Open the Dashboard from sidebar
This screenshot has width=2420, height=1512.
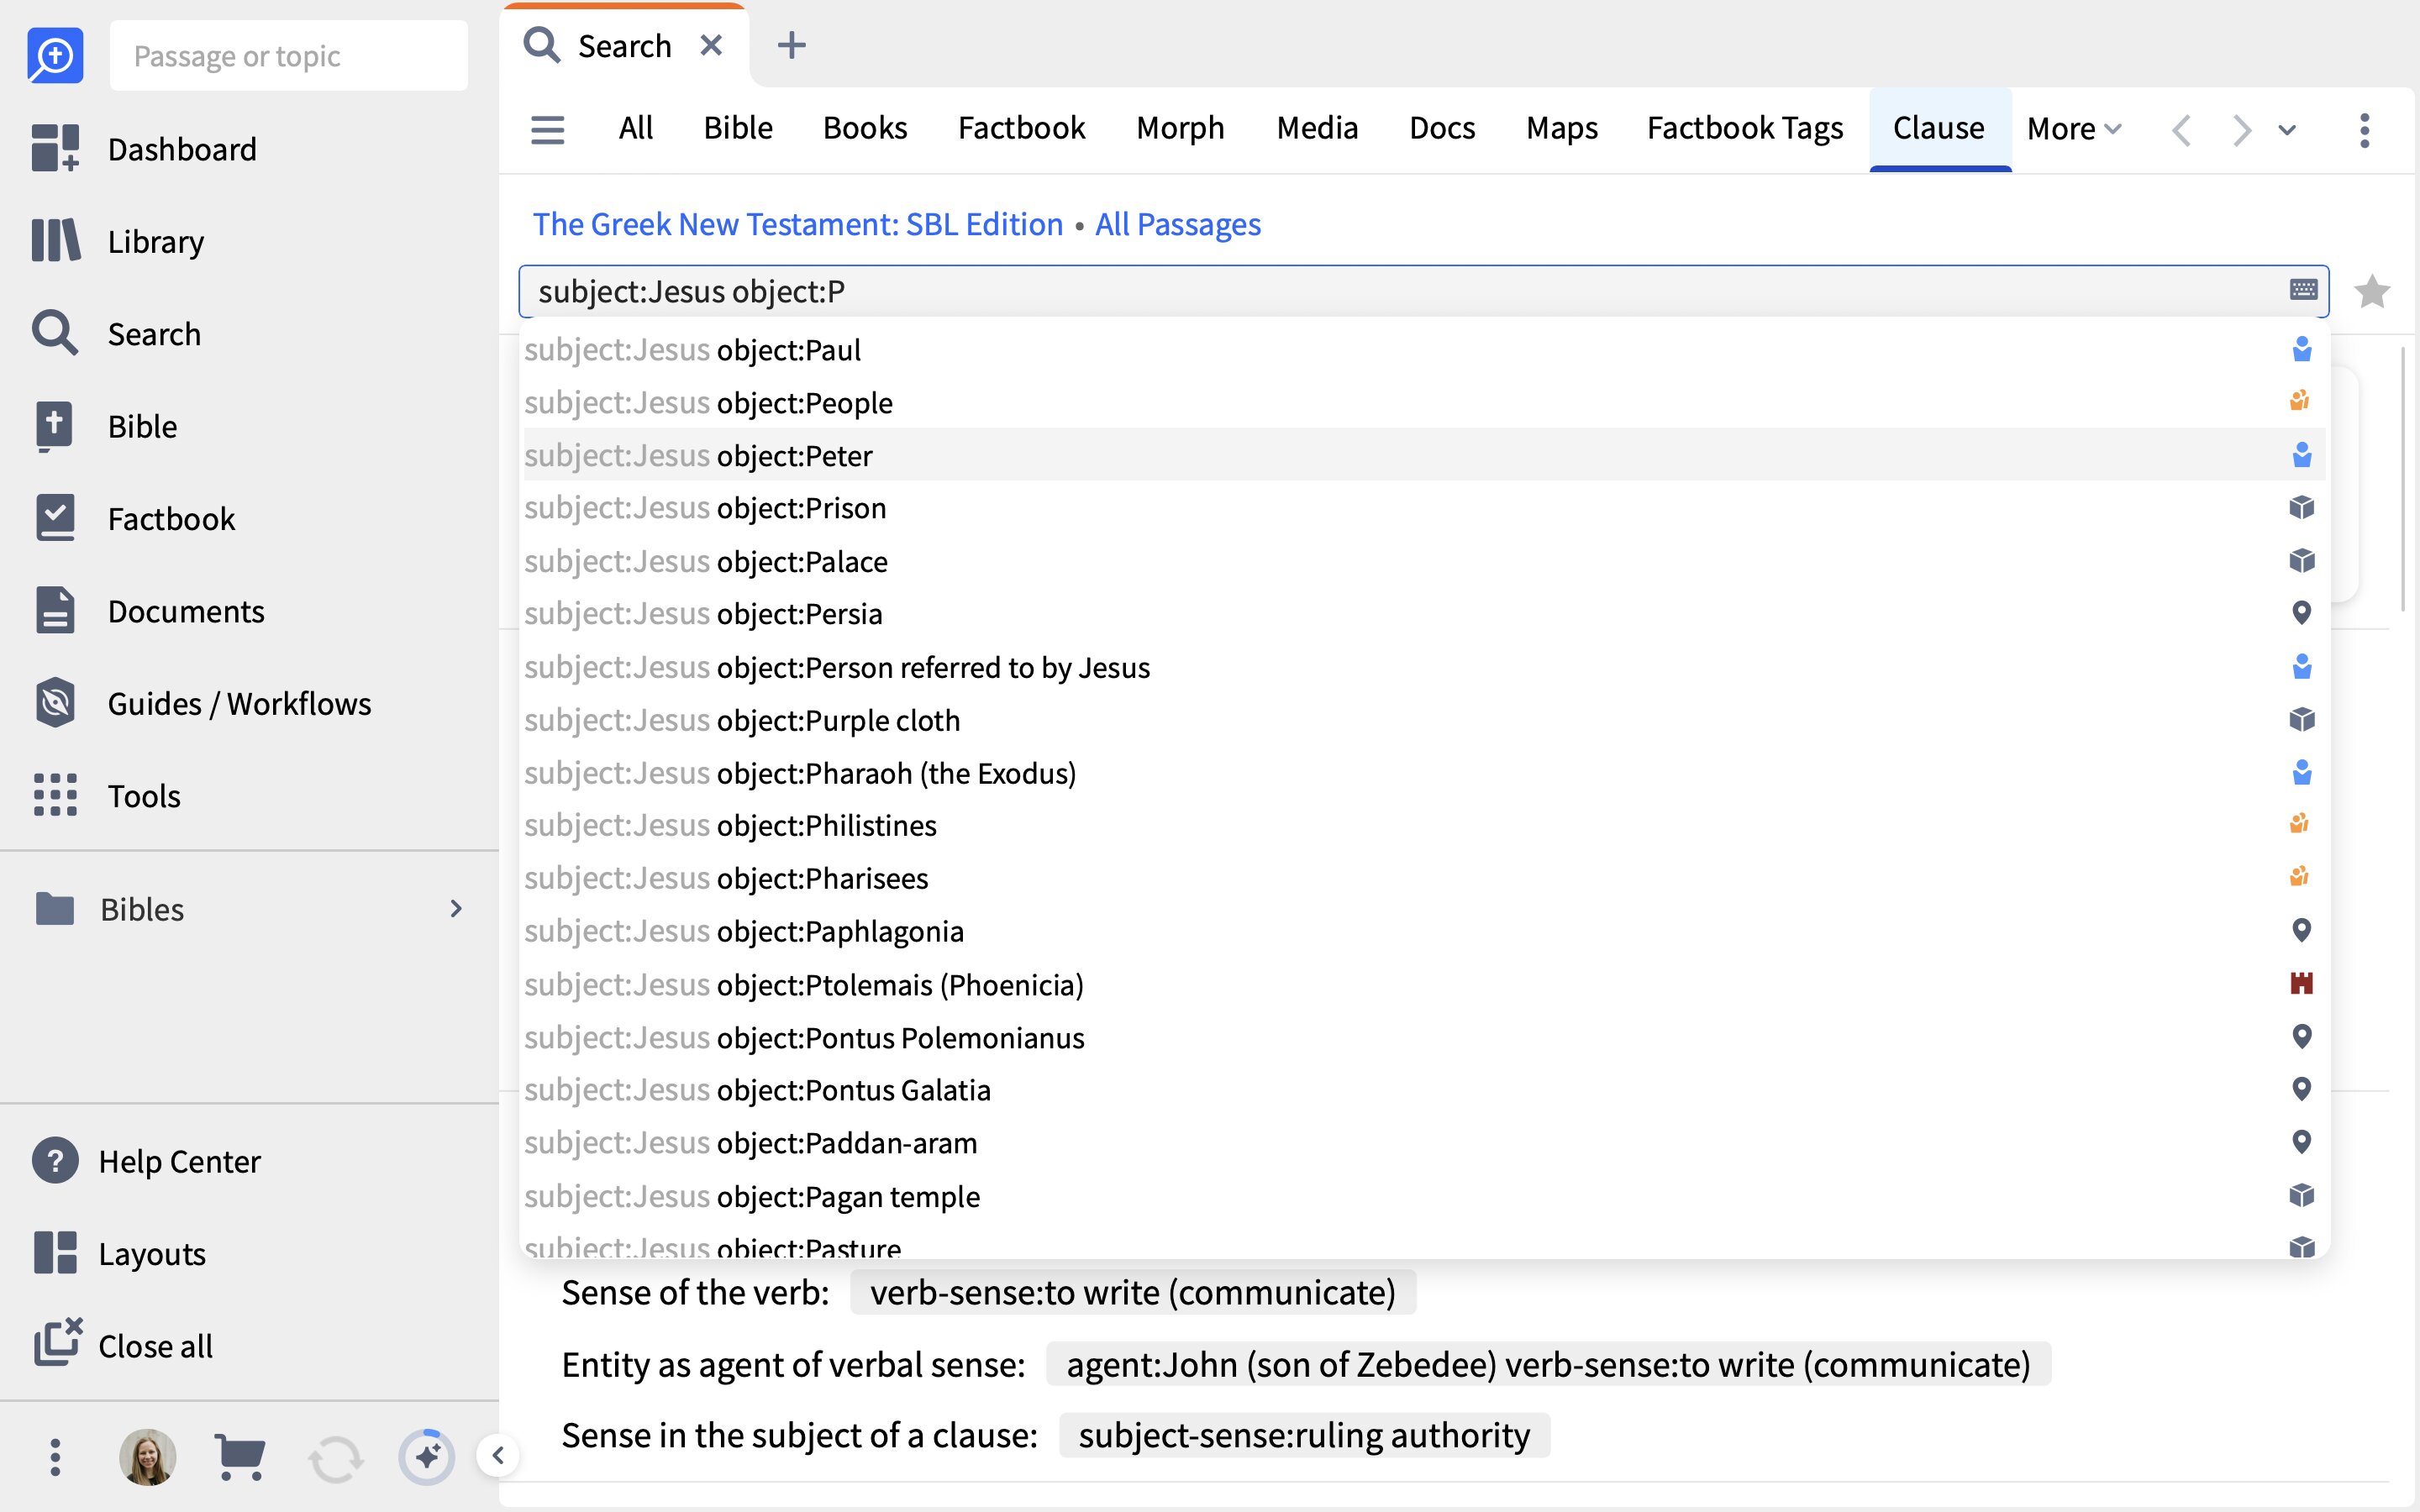[145, 149]
